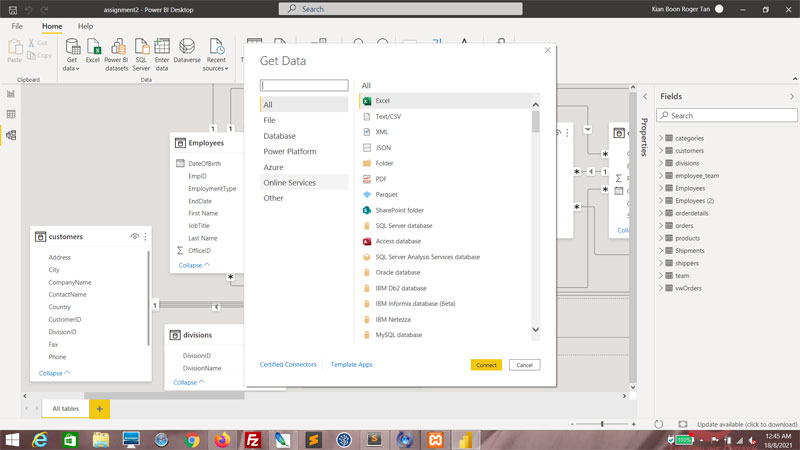Click the Save icon in title bar
Screen dimensions: 800x450
coord(13,9)
